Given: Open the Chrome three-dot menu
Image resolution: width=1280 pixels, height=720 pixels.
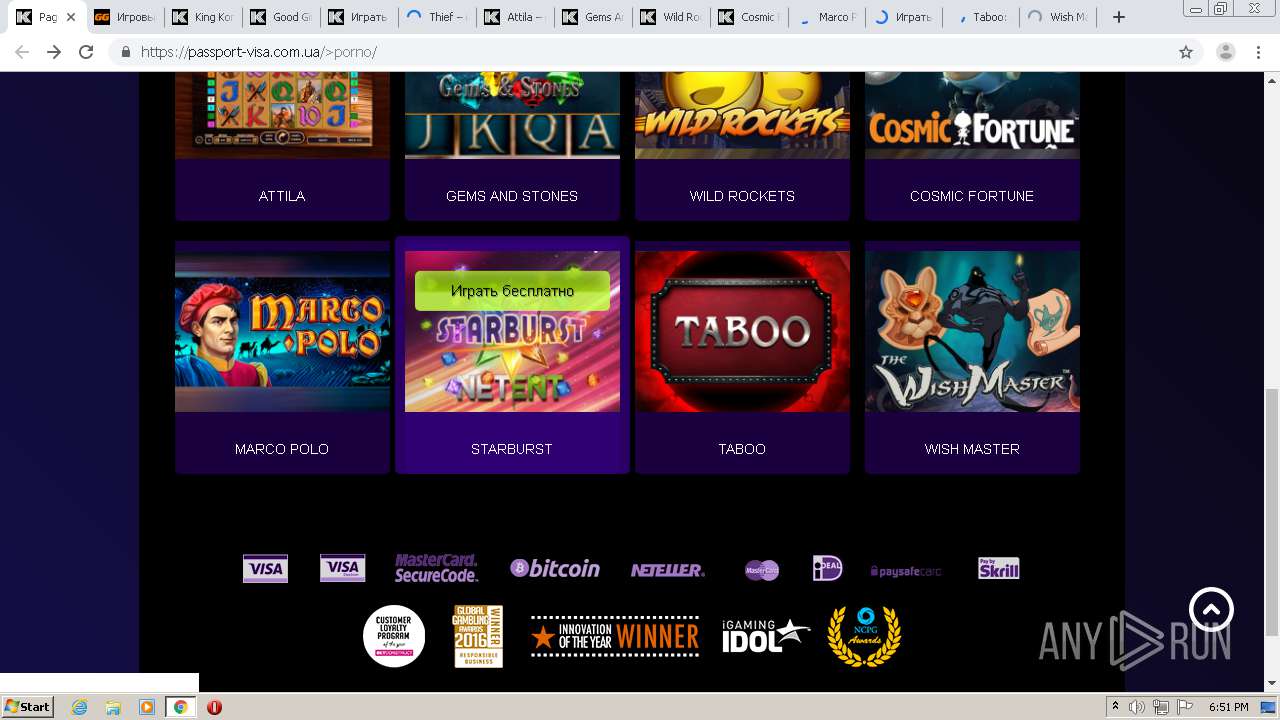Looking at the screenshot, I should point(1259,52).
